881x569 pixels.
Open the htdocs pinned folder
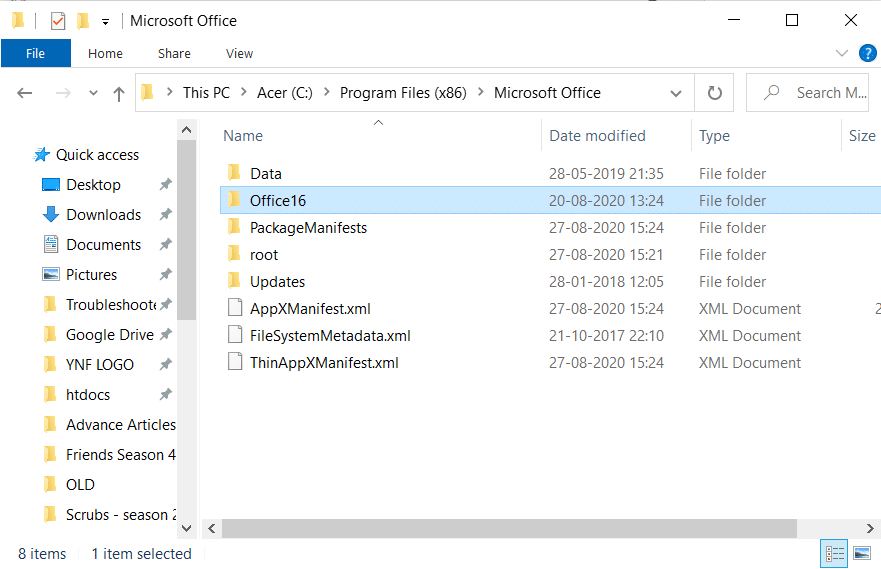(x=88, y=395)
